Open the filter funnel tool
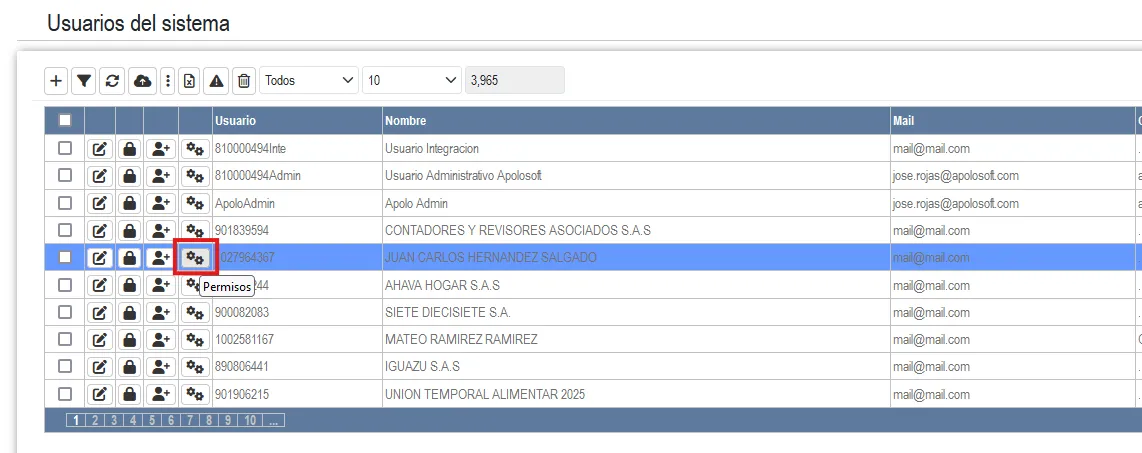The height and width of the screenshot is (453, 1142). 85,81
